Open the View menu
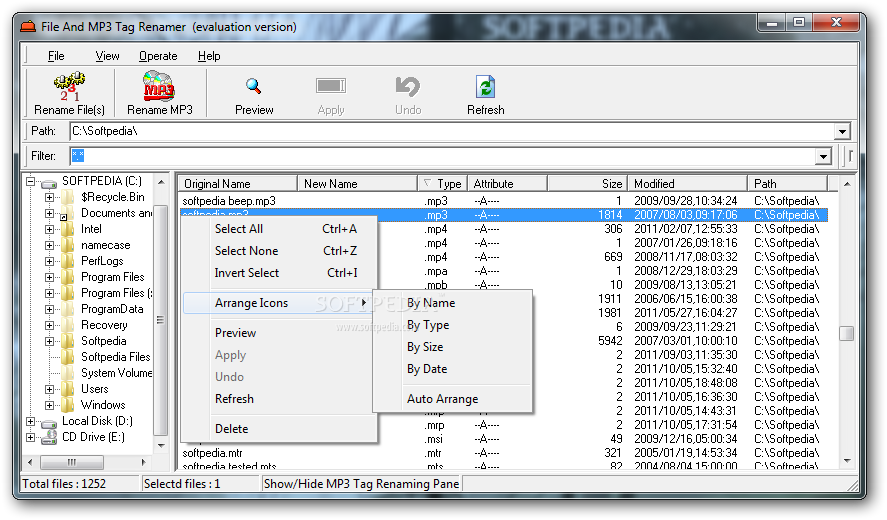This screenshot has height=520, width=887. (x=107, y=56)
